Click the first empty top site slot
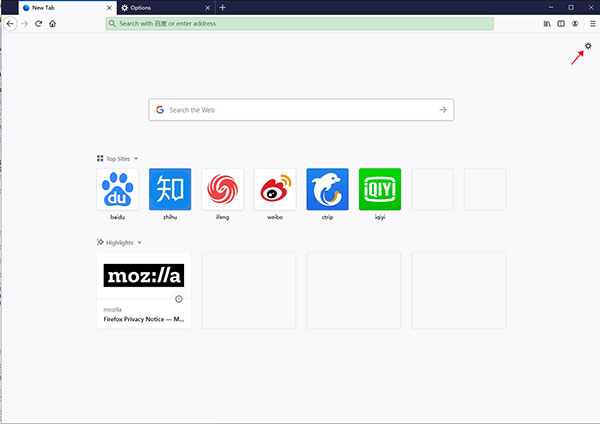Image resolution: width=600 pixels, height=424 pixels. [432, 189]
